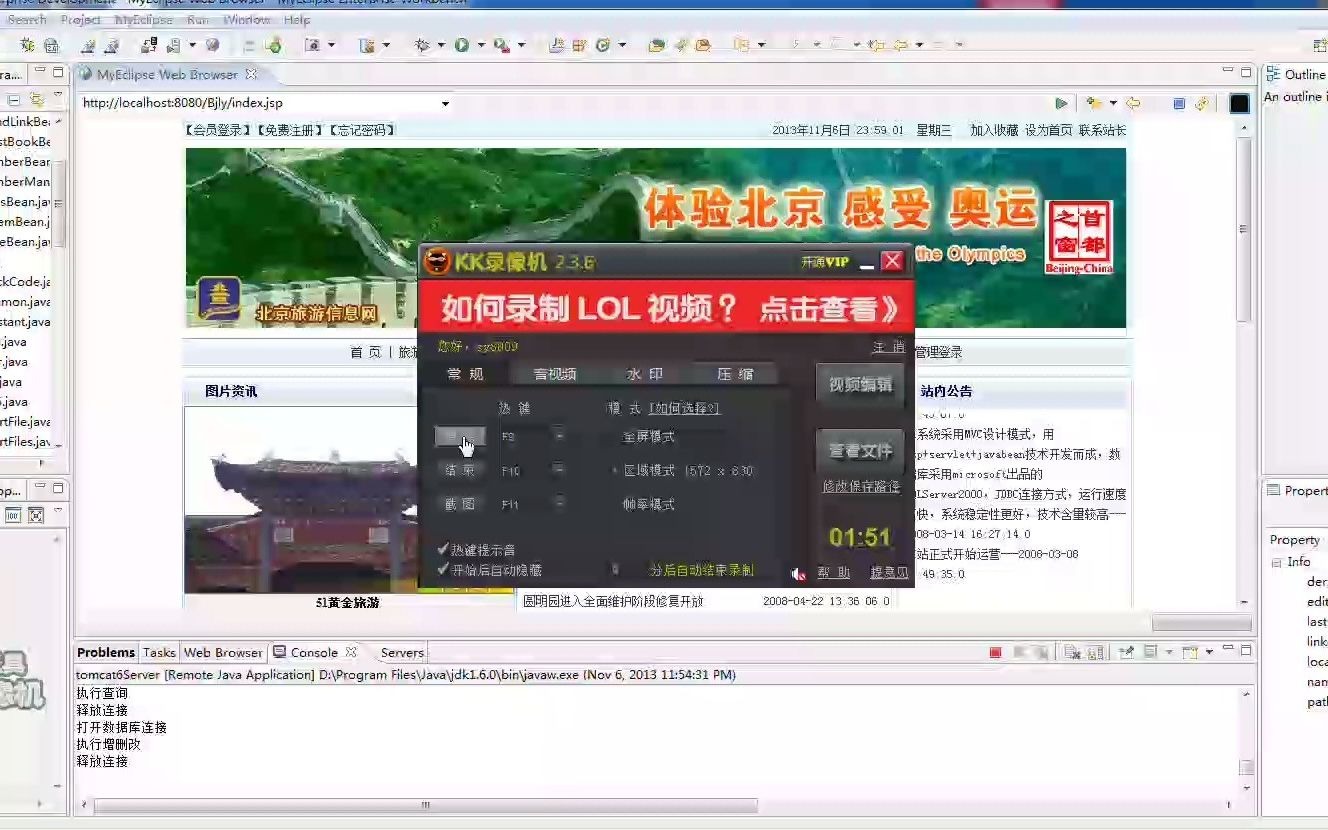Open the Window menu

coord(246,19)
